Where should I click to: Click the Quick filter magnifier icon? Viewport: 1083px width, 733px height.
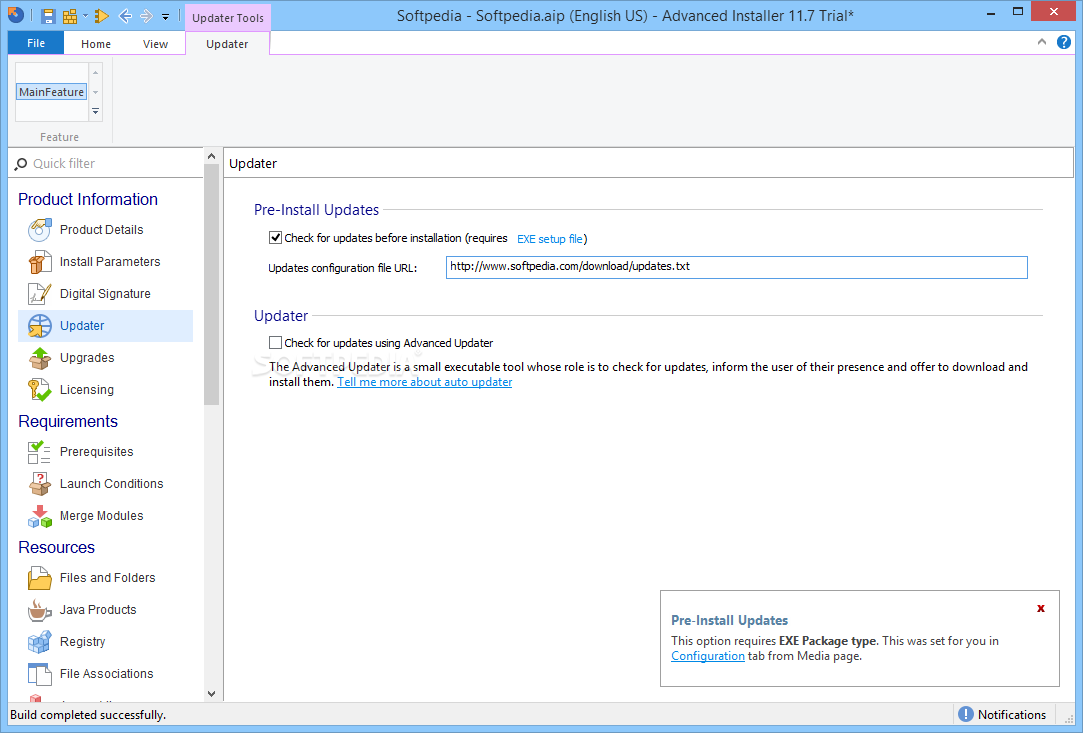pos(21,164)
